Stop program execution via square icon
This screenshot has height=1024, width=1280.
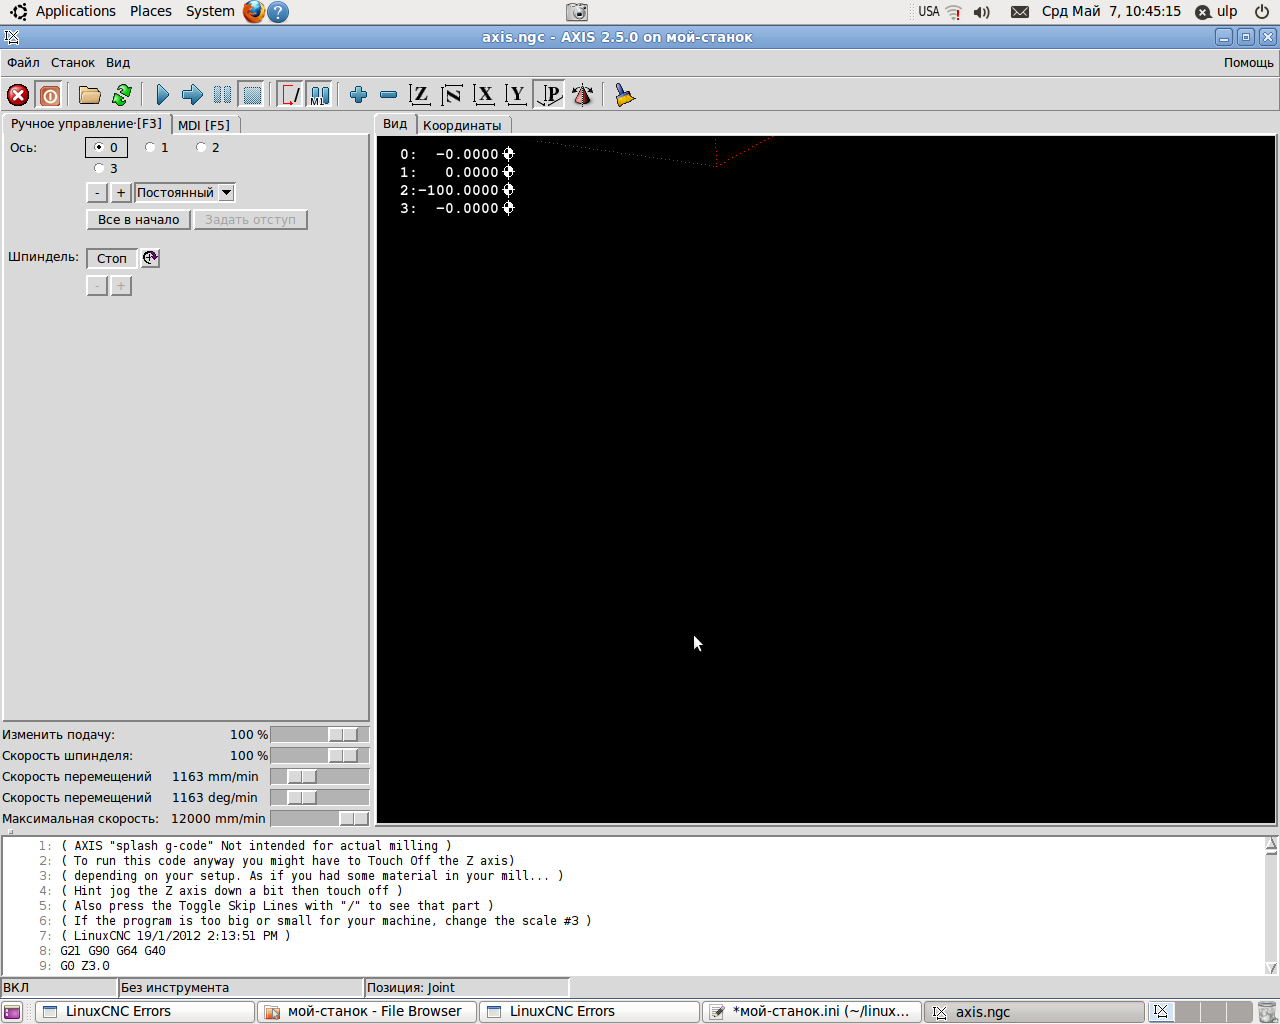(252, 95)
